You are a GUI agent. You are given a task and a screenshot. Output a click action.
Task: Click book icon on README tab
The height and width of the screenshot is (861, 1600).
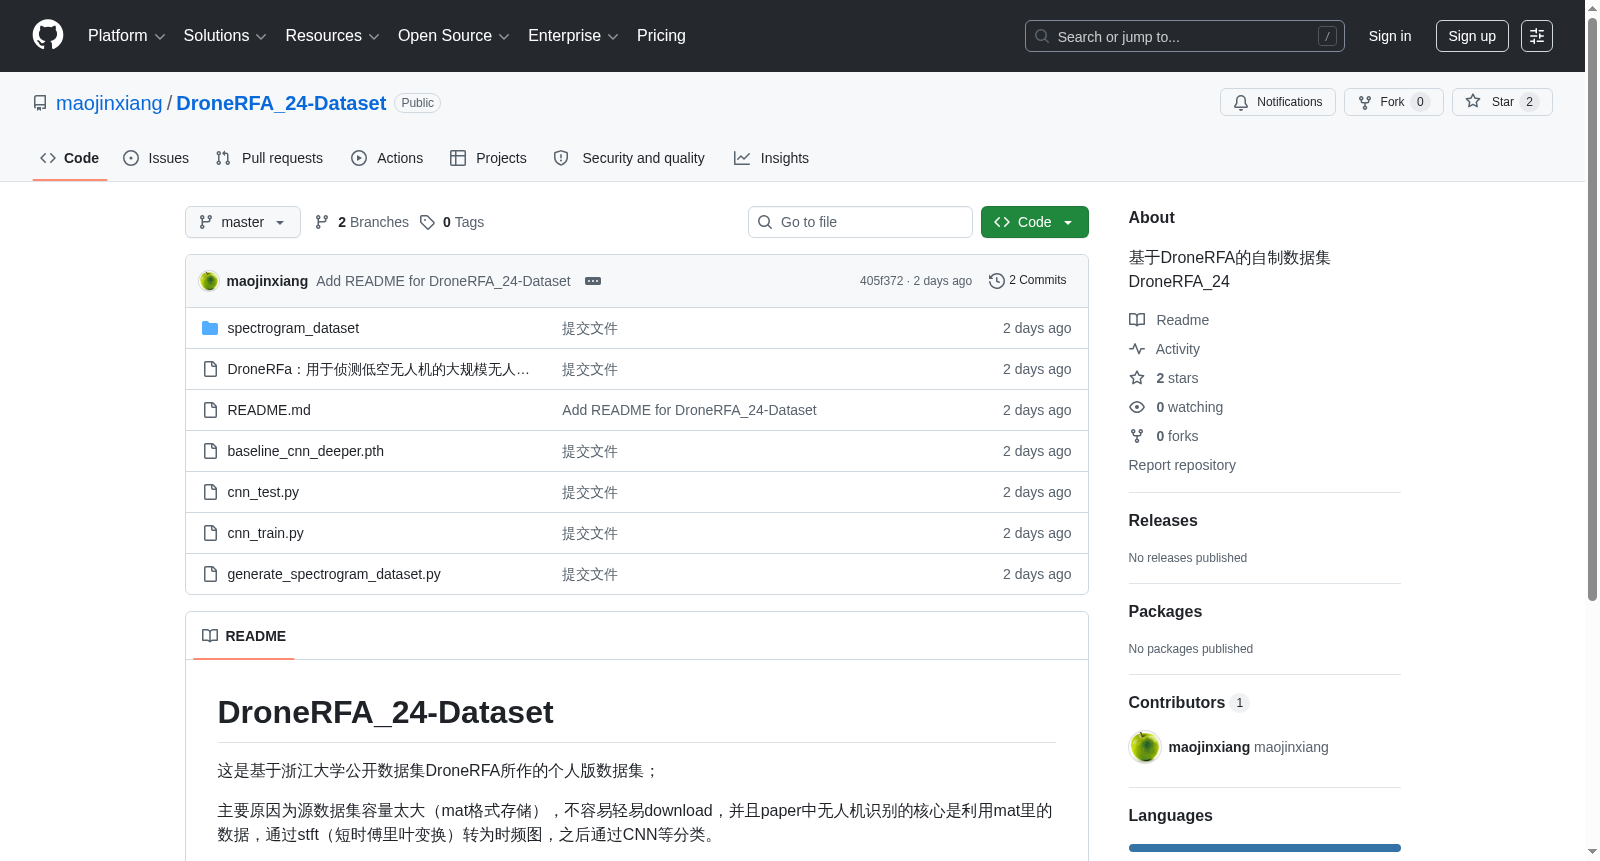210,636
